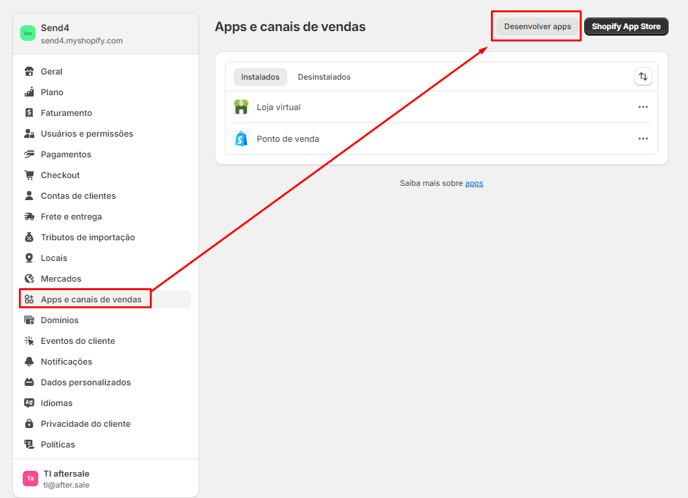Click the Send4 store avatar

(28, 33)
